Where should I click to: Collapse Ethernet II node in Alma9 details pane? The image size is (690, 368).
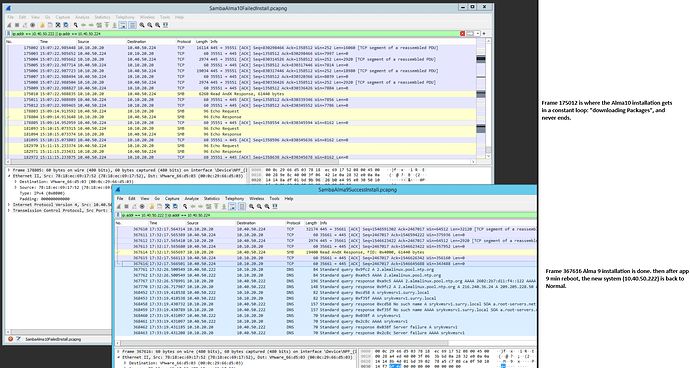119,357
